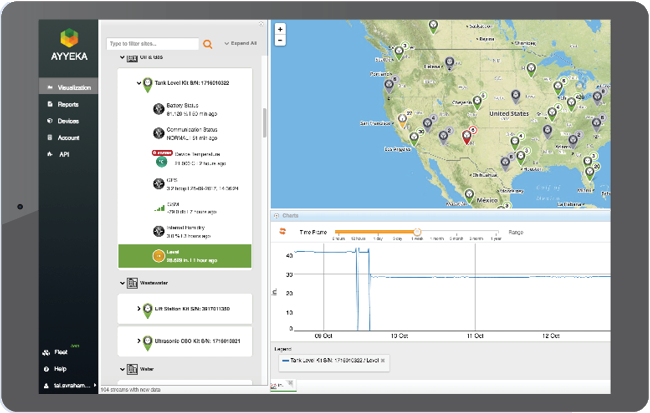Expand the Lift Station Kit node
650x413 pixels.
(139, 309)
